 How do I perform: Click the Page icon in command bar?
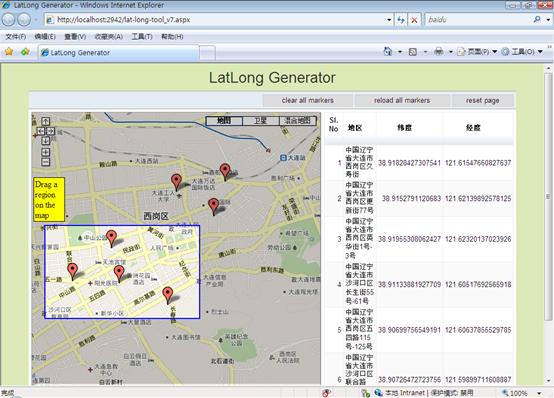[461, 52]
